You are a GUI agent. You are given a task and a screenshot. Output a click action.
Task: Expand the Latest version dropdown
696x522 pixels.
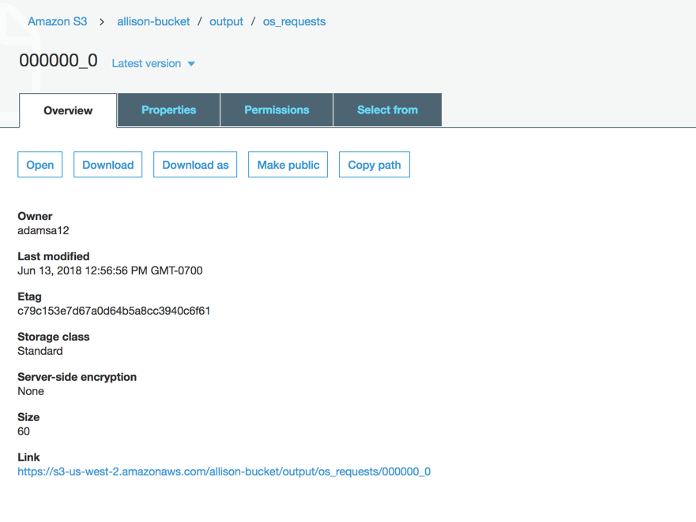click(x=153, y=63)
